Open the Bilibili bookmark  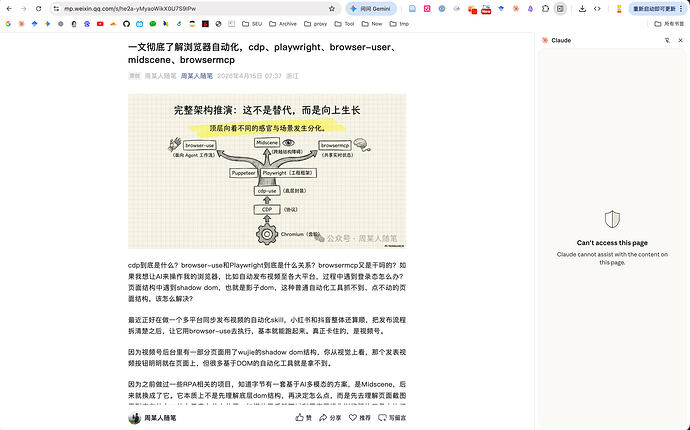[139, 24]
